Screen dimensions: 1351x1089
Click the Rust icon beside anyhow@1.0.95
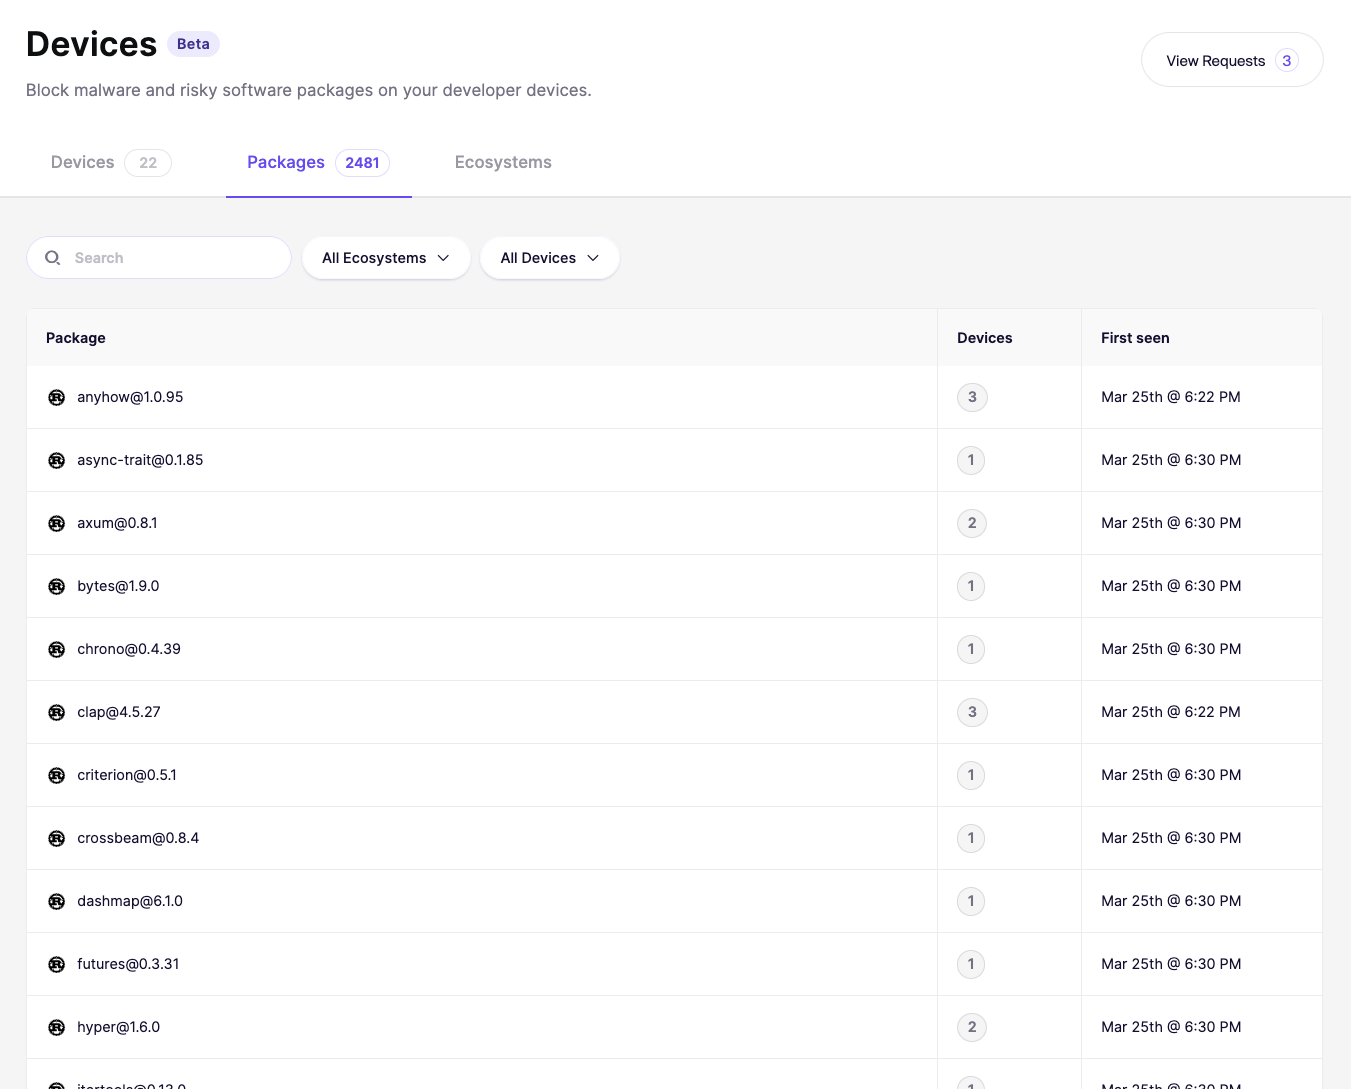coord(57,397)
